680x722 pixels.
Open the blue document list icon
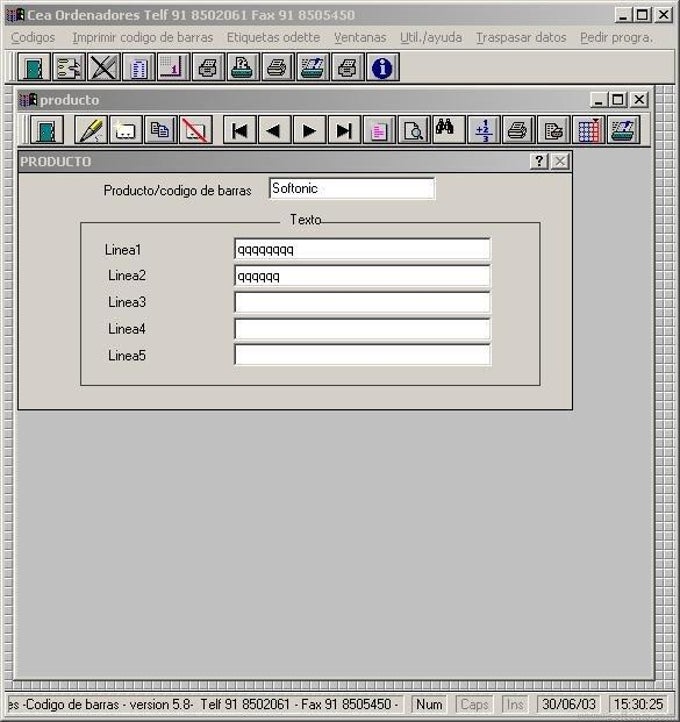tap(138, 68)
